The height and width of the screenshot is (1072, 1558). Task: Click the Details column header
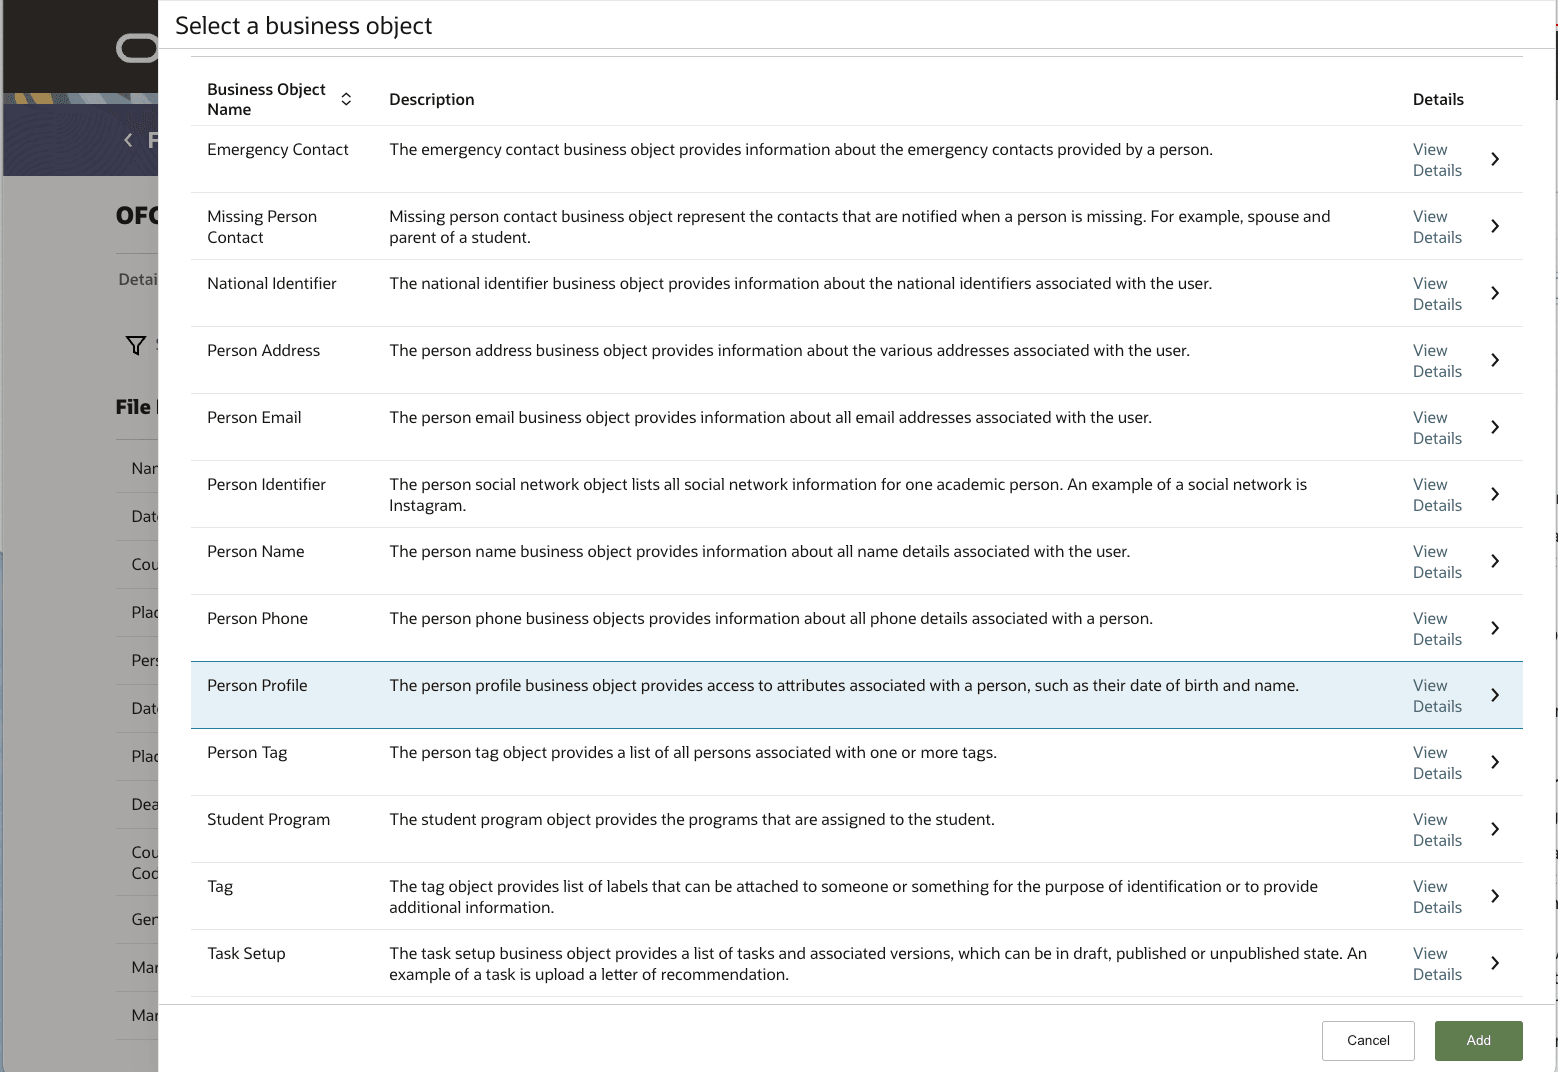point(1438,99)
